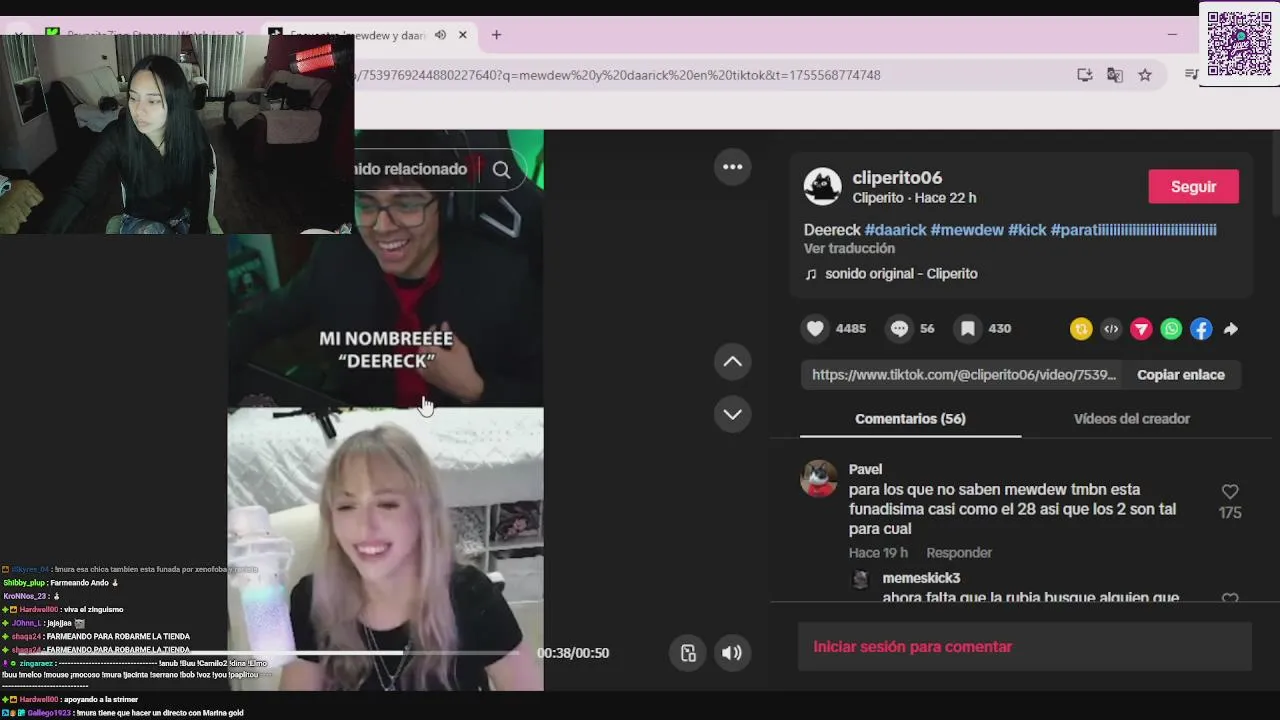Save video with the bookmark icon

point(968,329)
